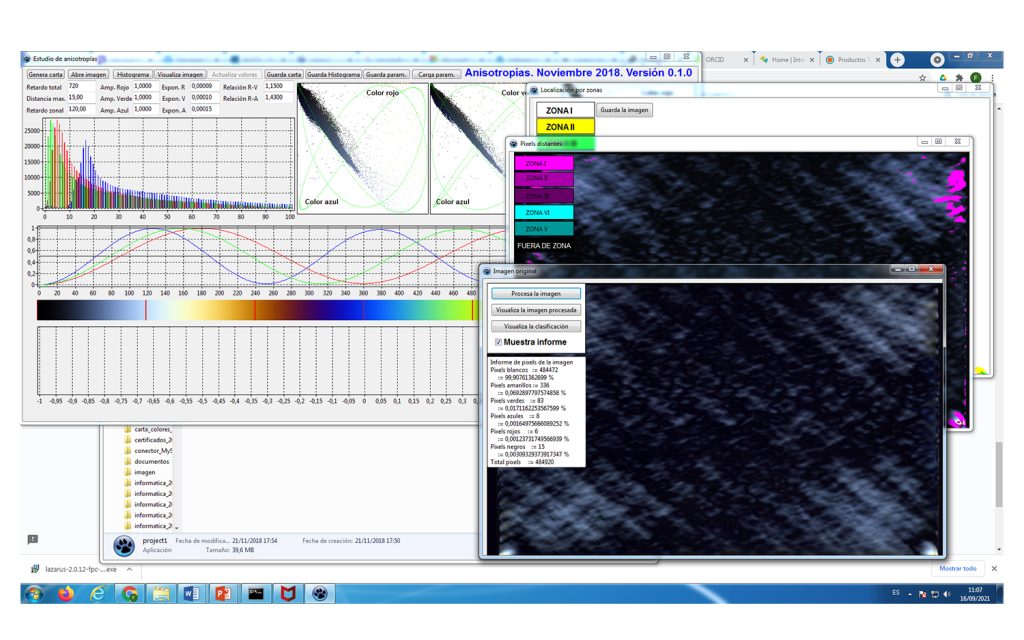Click the Retardo total input field

point(82,87)
